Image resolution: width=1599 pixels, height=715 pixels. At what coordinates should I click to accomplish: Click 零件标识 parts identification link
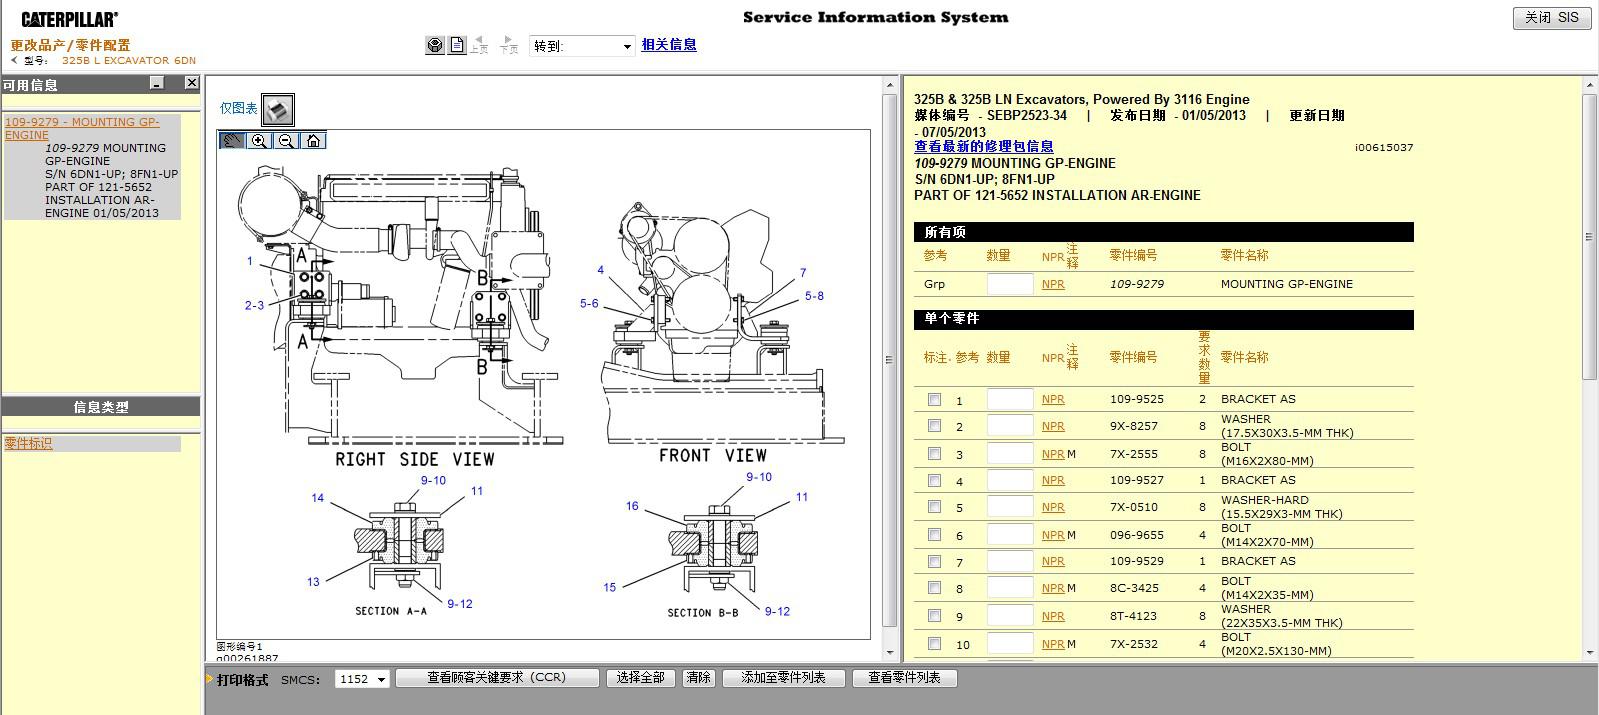pos(28,443)
